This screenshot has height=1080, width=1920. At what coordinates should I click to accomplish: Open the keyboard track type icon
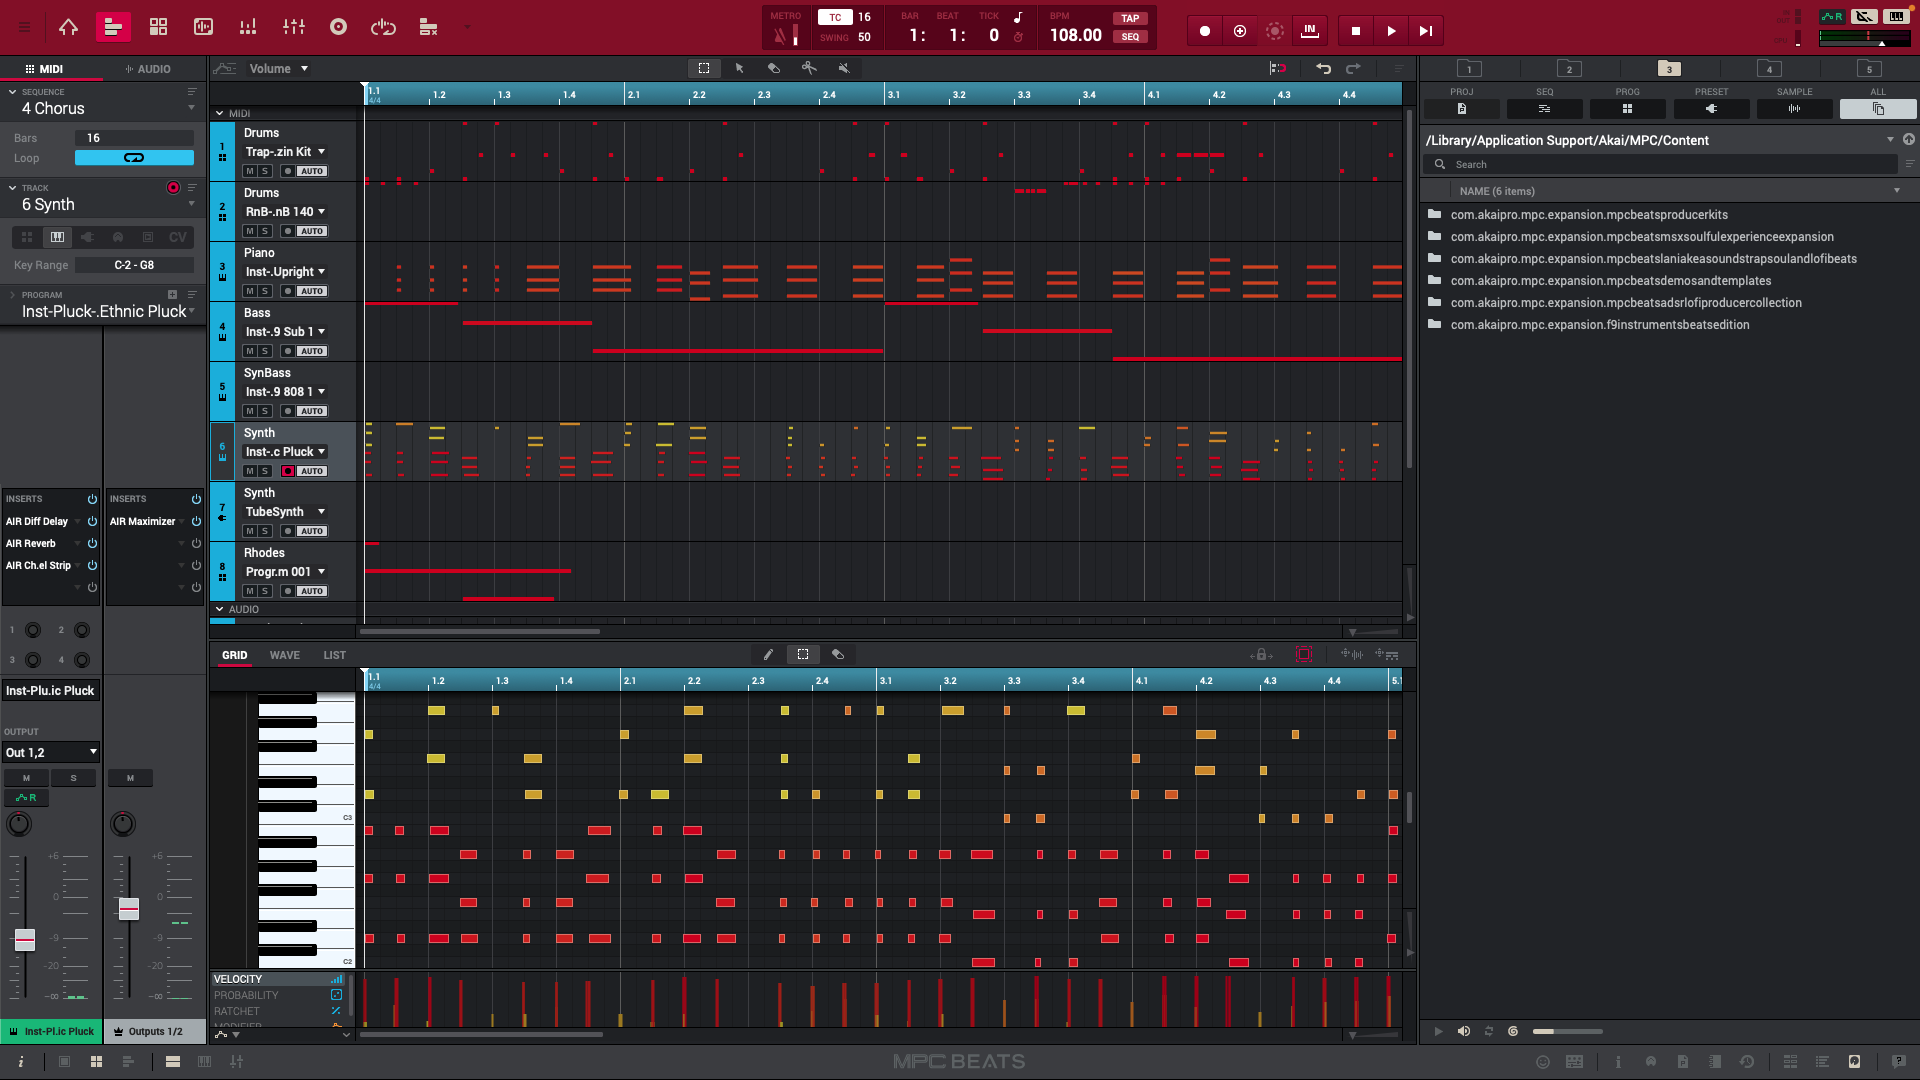coord(57,237)
